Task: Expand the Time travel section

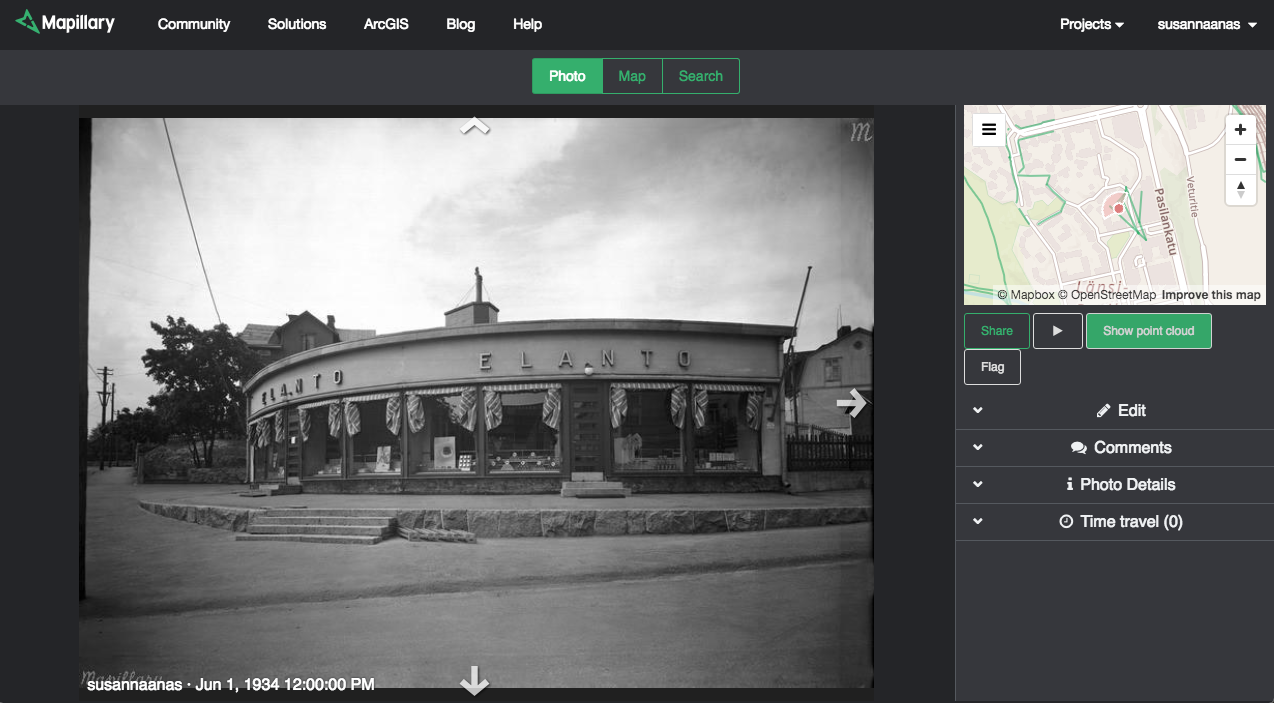Action: [x=1120, y=521]
